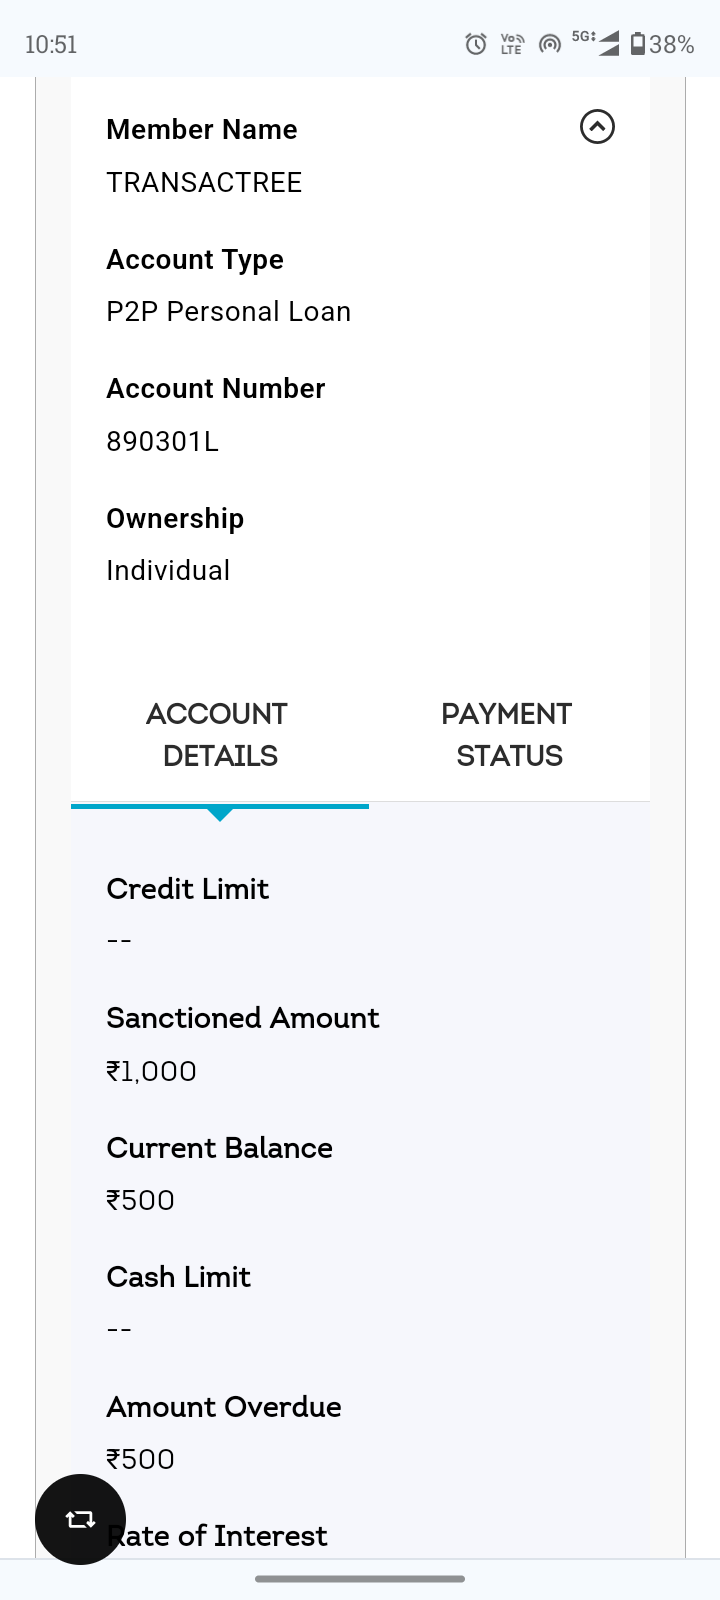
Task: Tap the account number 890301L
Action: point(162,441)
